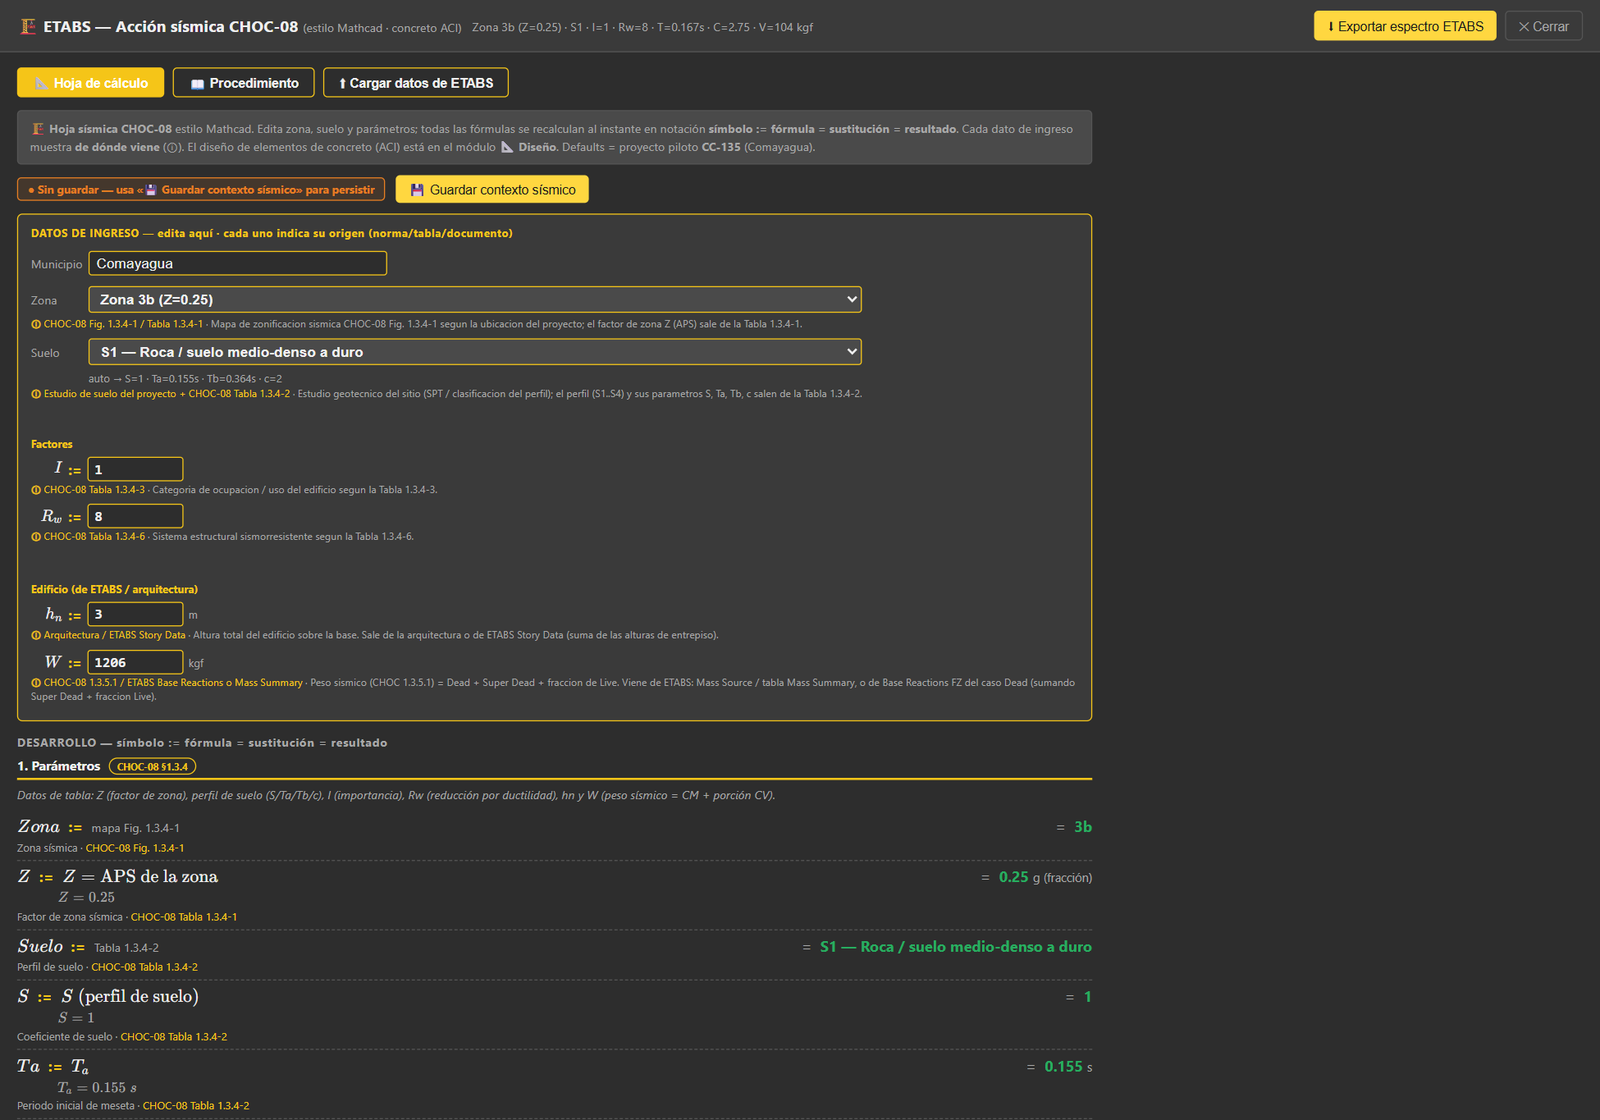The image size is (1600, 1120).
Task: Click Suelo result 'S1 — Roca / suelo medio-denso a duro'
Action: (x=956, y=947)
